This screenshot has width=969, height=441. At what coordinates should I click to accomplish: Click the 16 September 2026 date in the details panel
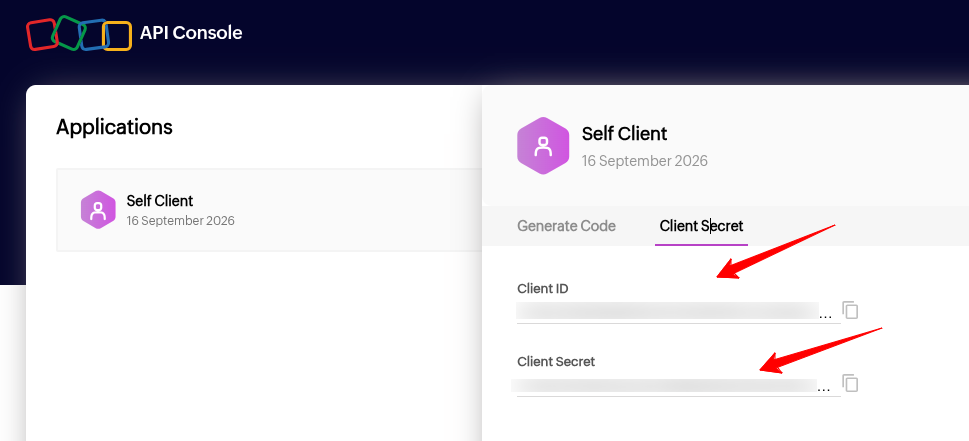[x=645, y=161]
